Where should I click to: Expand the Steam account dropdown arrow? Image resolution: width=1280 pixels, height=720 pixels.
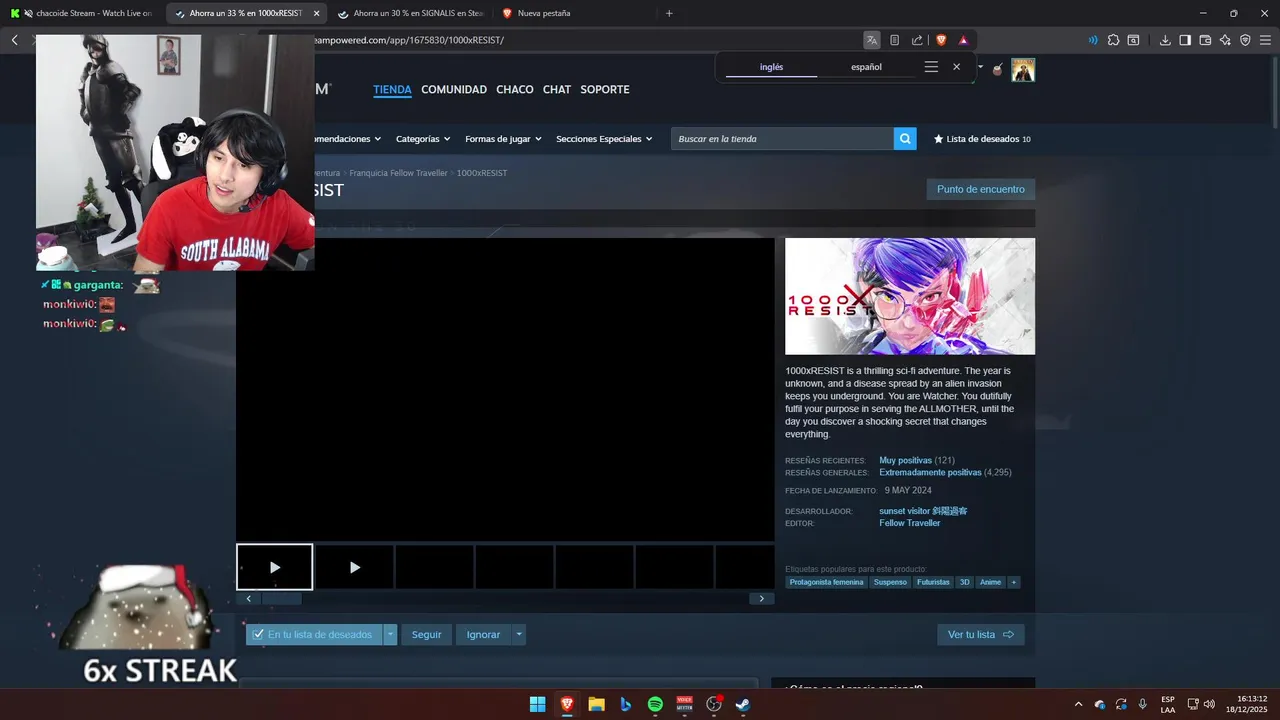[x=980, y=67]
